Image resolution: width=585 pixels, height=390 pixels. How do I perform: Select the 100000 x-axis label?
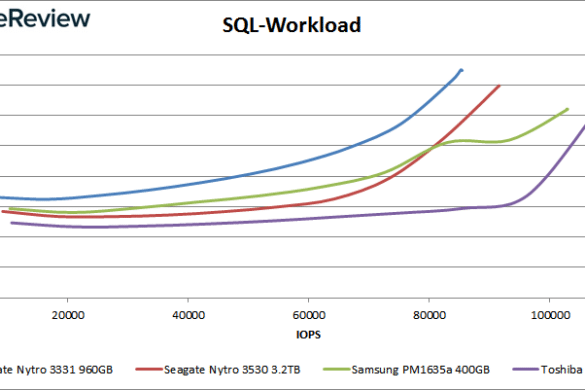coord(550,315)
